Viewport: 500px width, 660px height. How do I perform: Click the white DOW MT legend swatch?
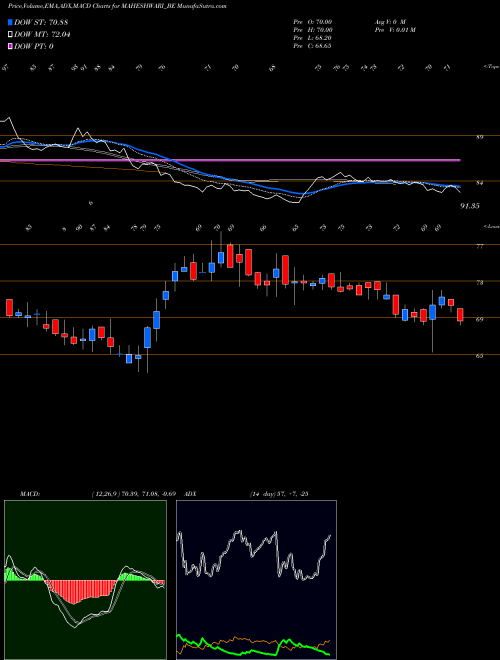point(10,35)
